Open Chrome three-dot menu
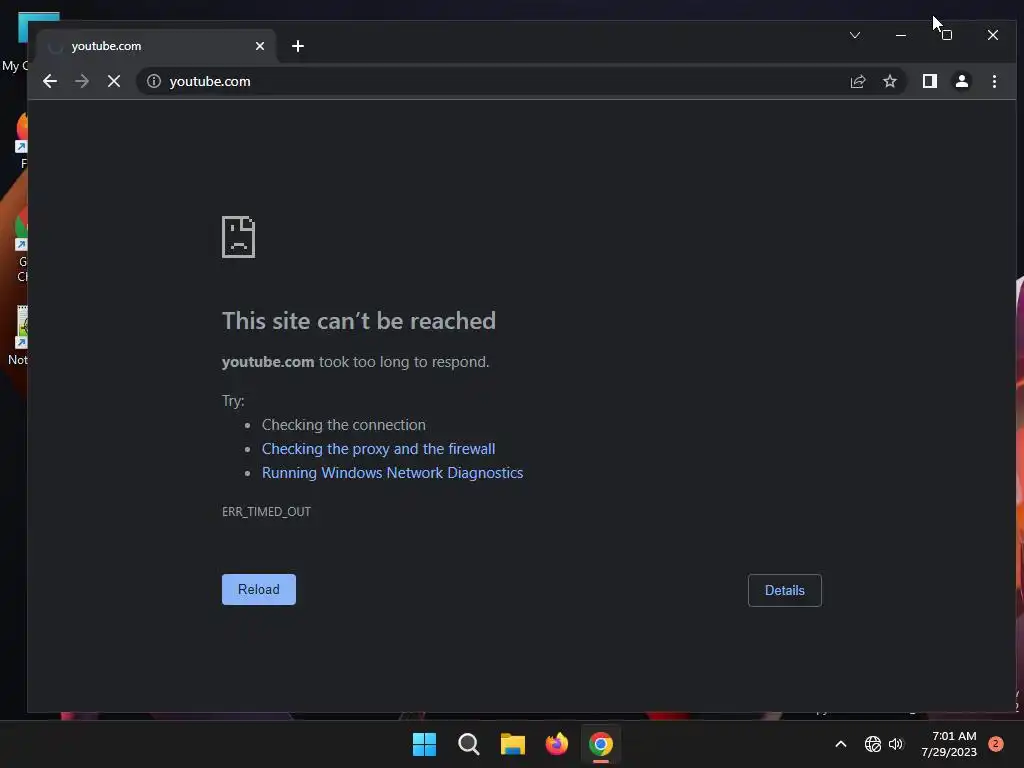 coord(994,81)
